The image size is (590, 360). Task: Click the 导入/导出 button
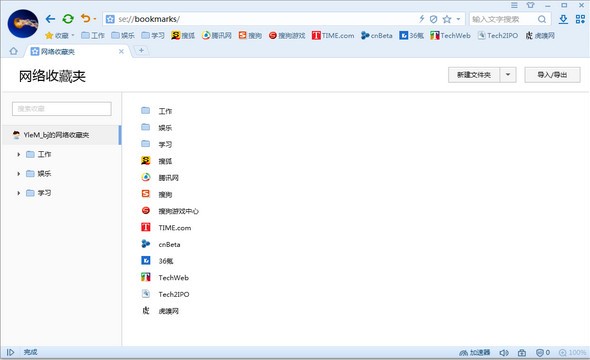(552, 75)
